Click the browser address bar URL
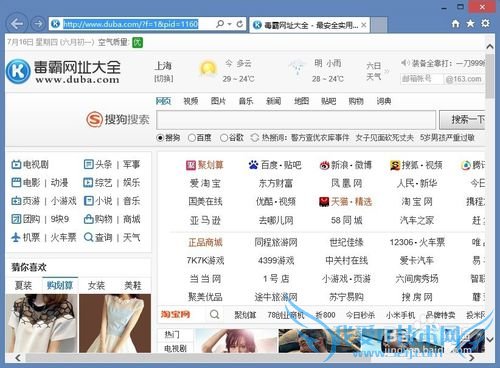 coord(131,24)
